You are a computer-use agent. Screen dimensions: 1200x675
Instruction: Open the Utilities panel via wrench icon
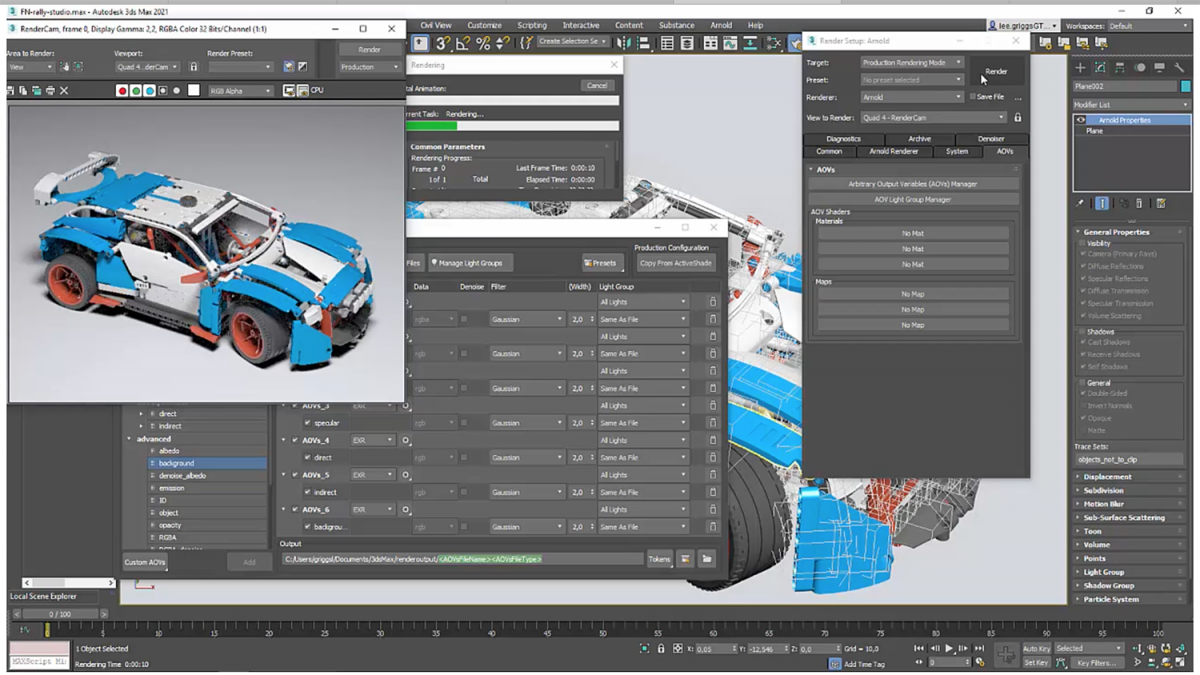1180,67
